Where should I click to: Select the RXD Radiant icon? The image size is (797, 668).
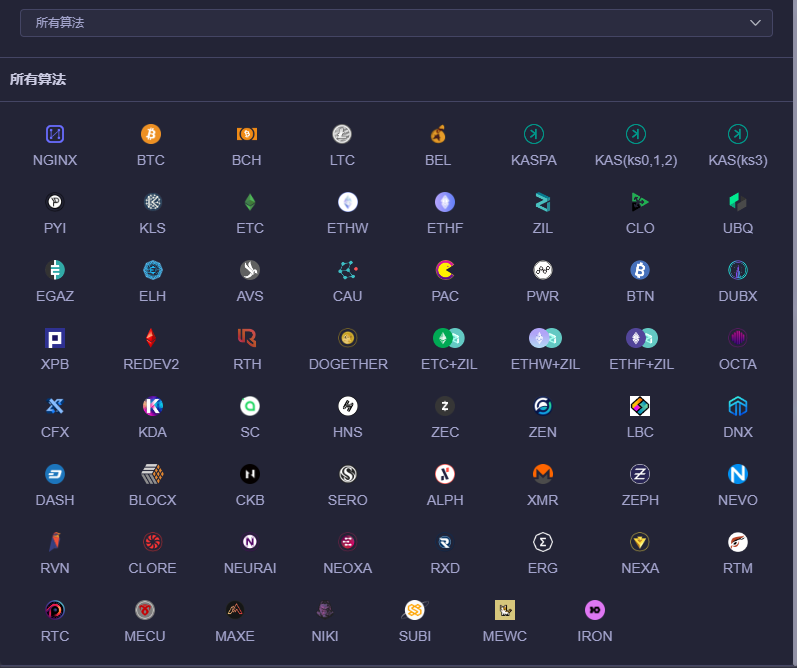(x=445, y=542)
